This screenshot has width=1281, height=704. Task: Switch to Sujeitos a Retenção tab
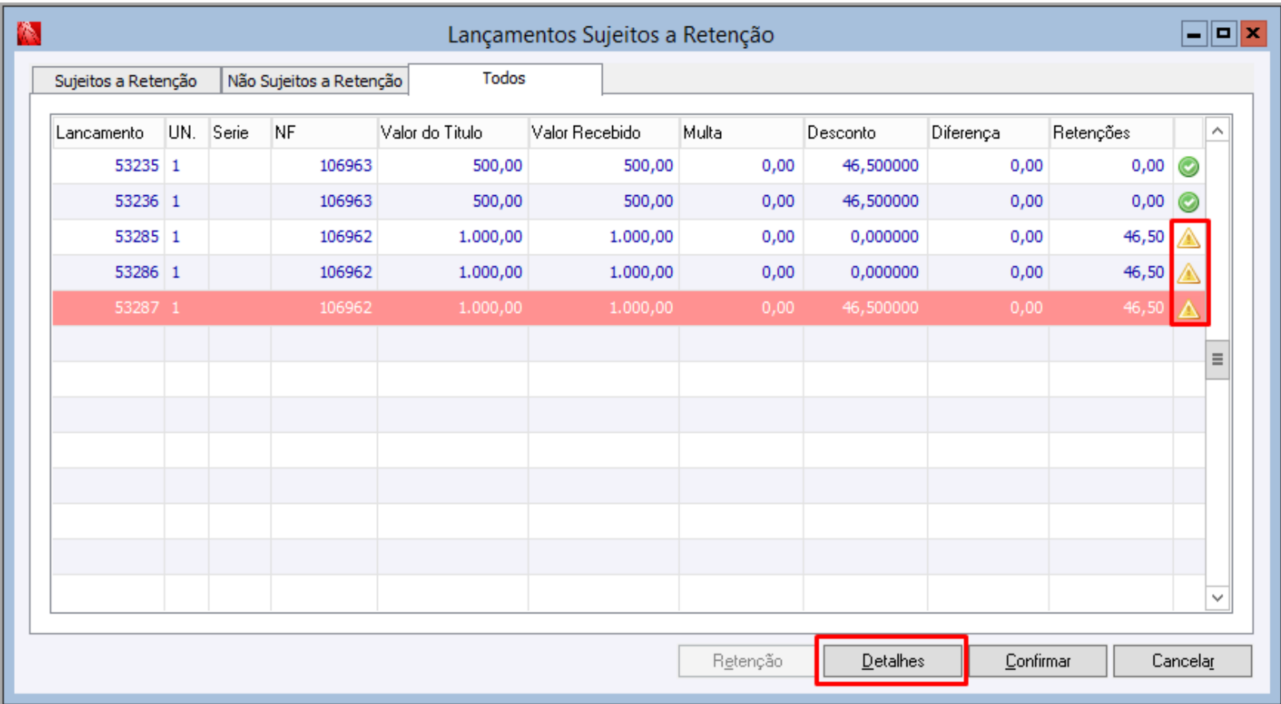(x=125, y=81)
